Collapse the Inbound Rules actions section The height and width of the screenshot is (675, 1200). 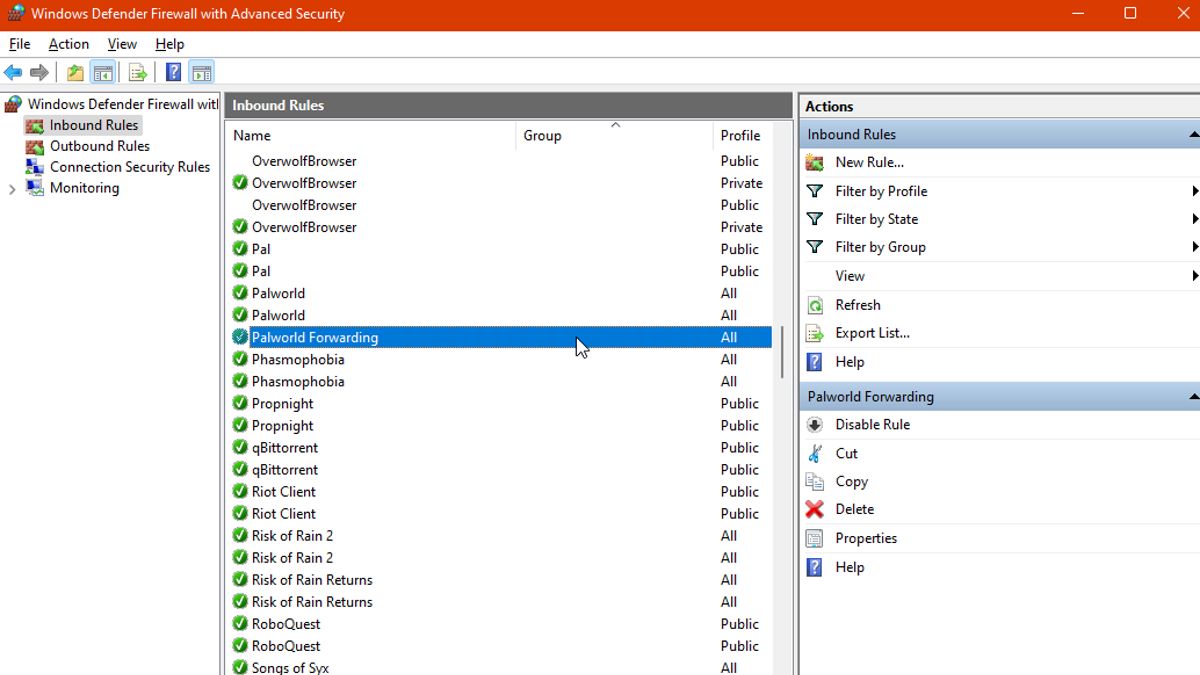pos(1193,133)
